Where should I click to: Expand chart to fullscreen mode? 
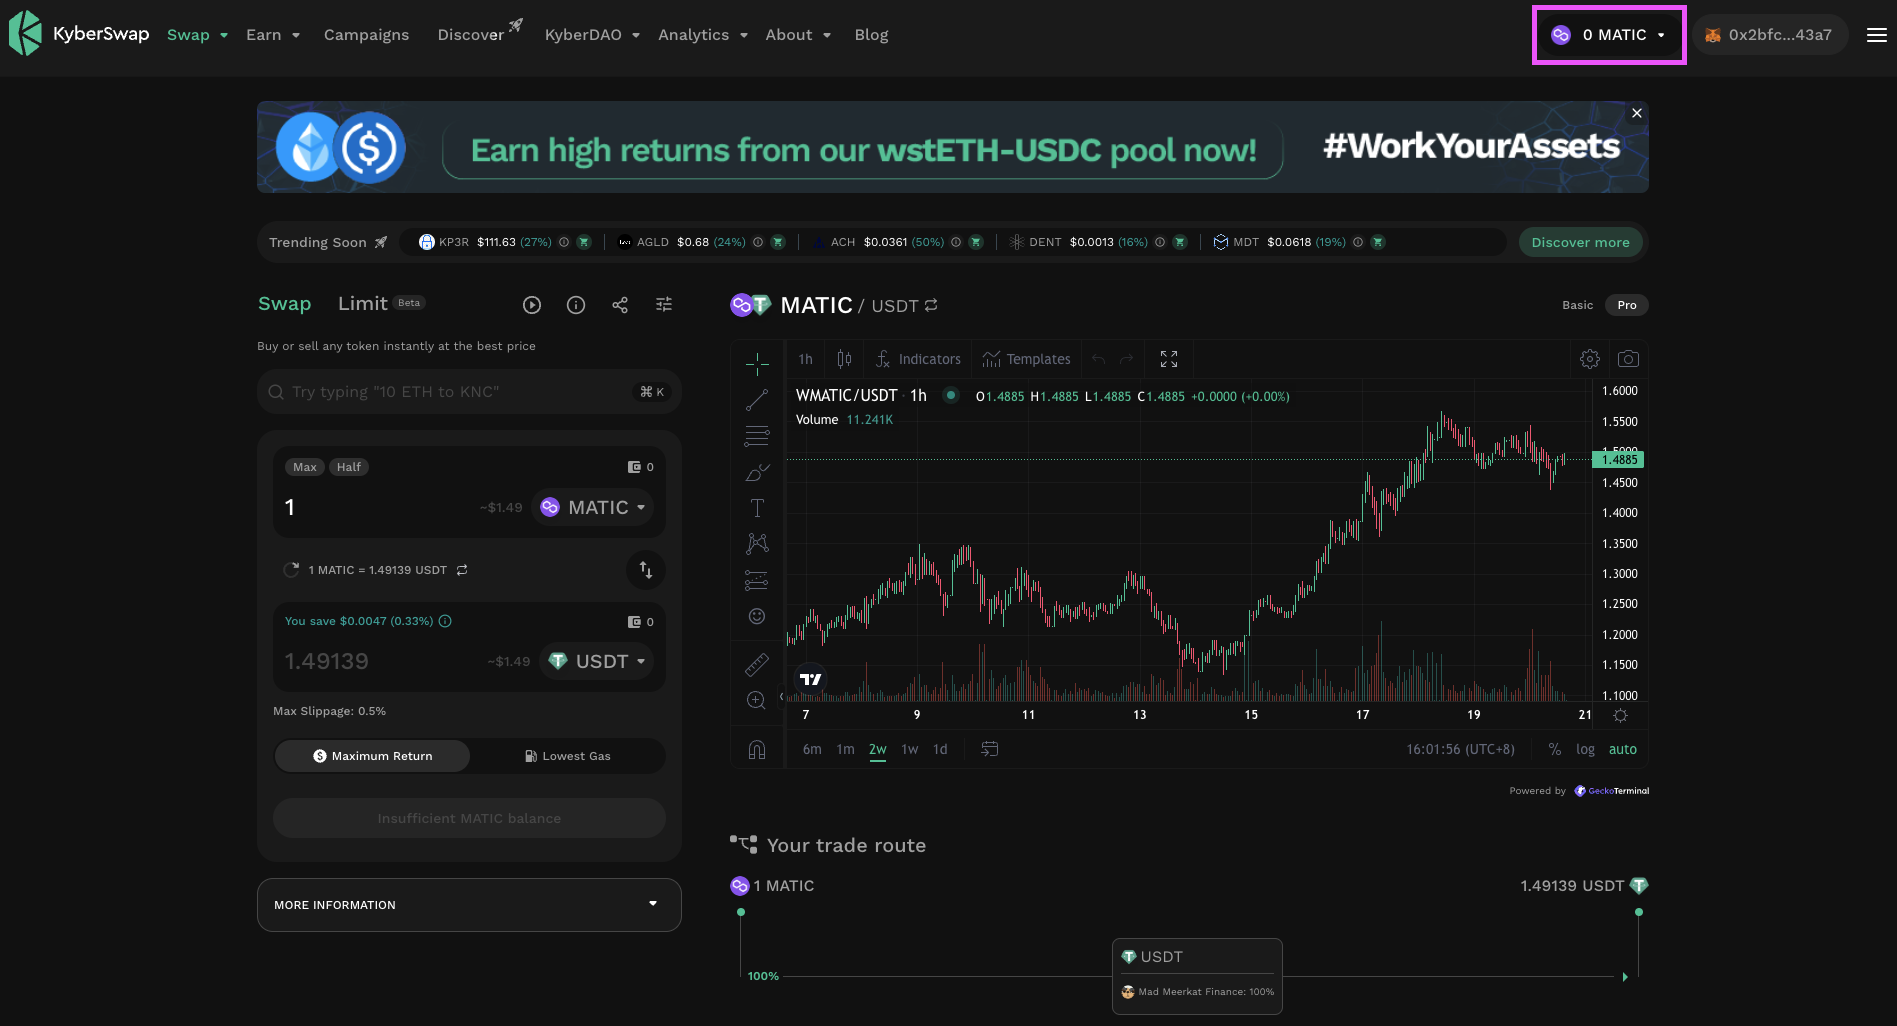[x=1168, y=359]
